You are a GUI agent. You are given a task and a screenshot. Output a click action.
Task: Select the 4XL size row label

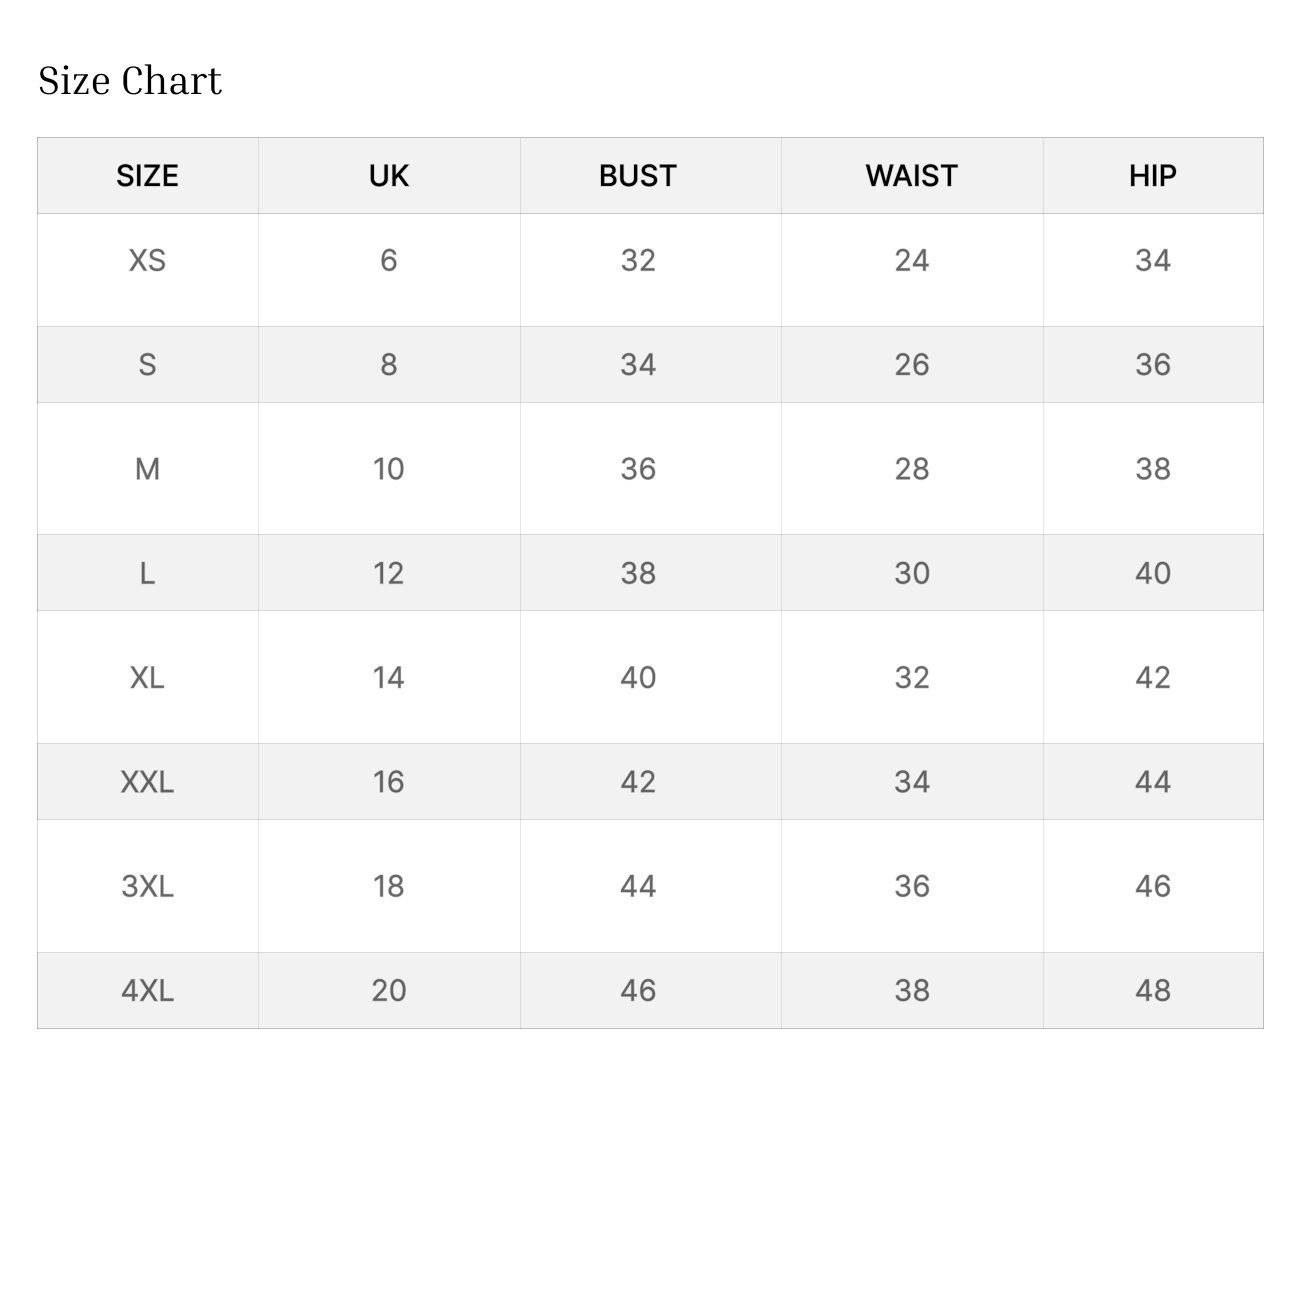[x=147, y=991]
